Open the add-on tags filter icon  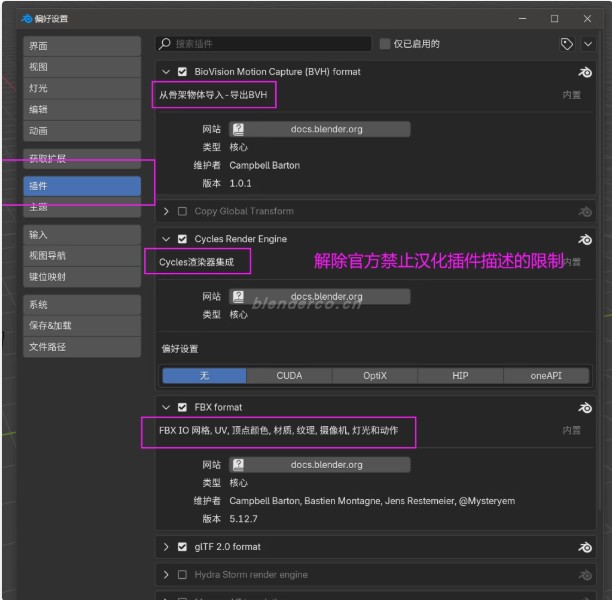coord(567,44)
